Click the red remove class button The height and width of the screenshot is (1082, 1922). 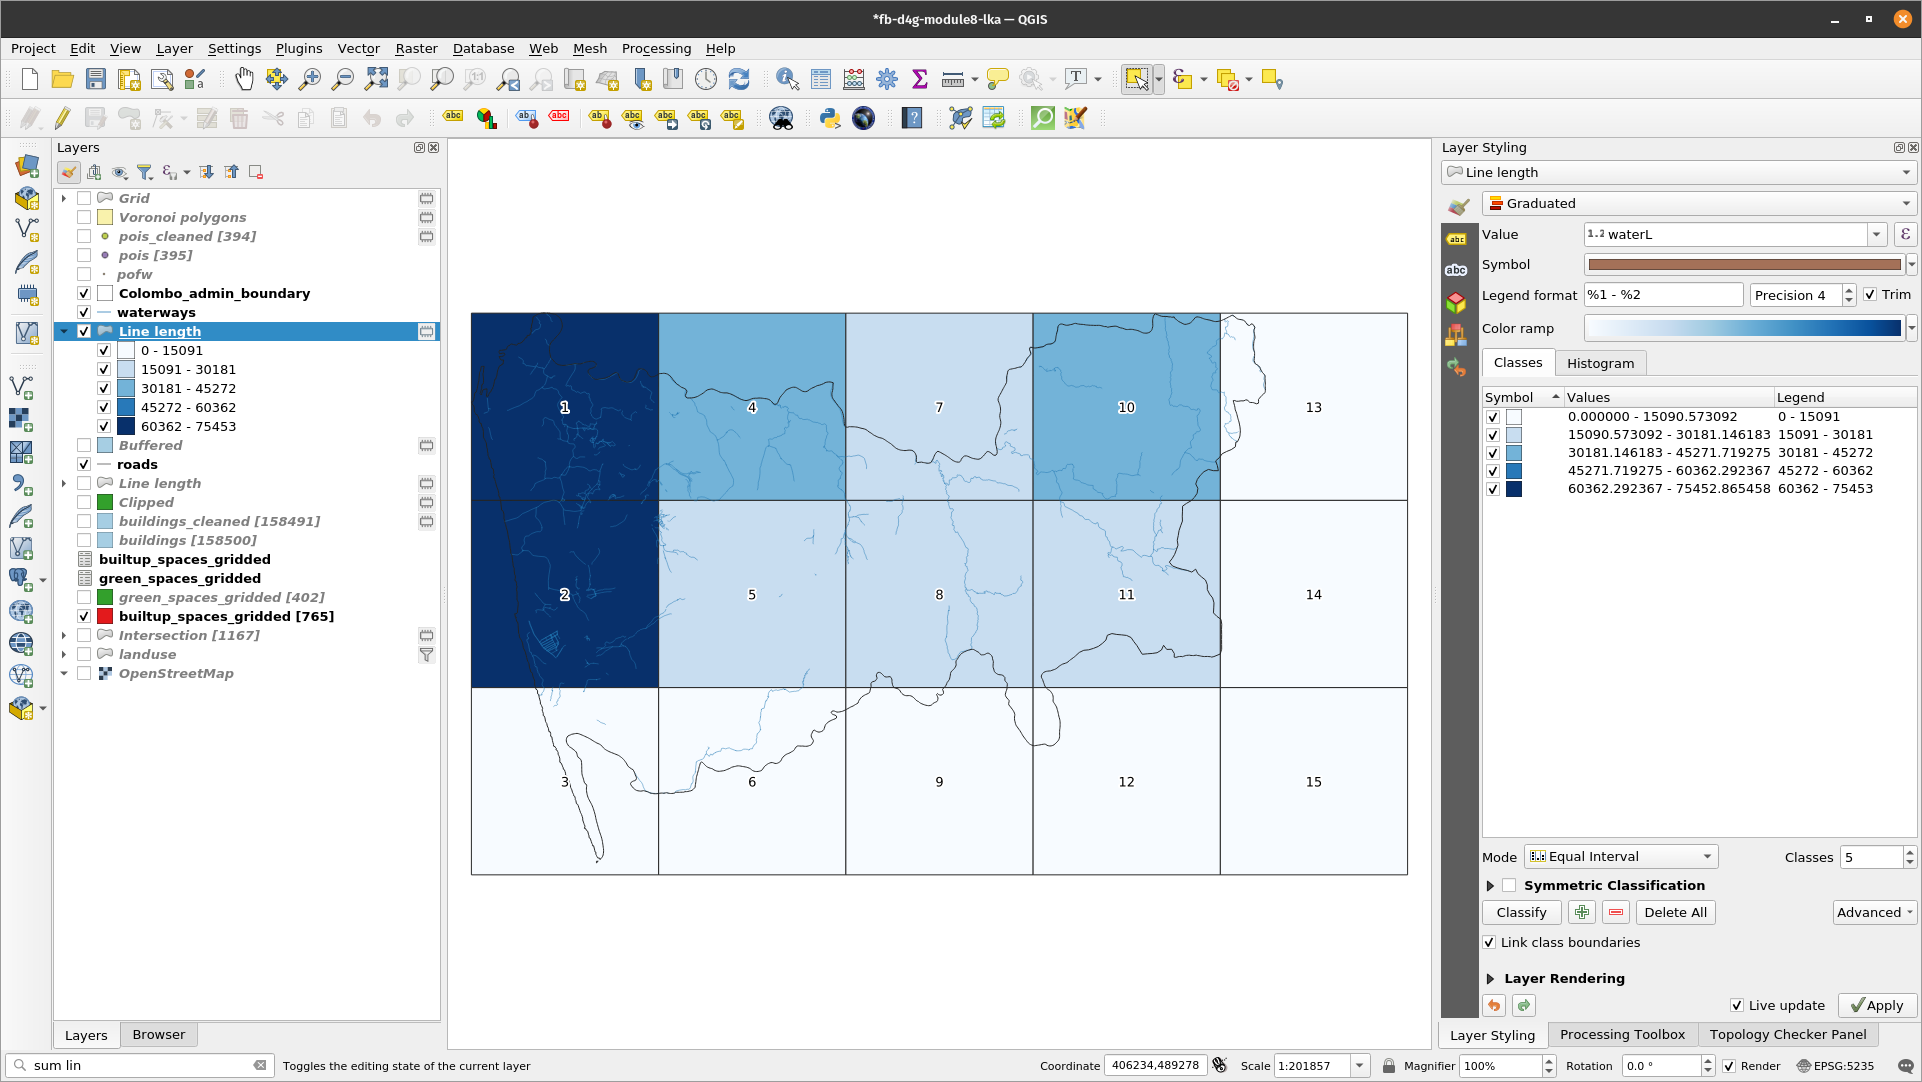[x=1616, y=913]
